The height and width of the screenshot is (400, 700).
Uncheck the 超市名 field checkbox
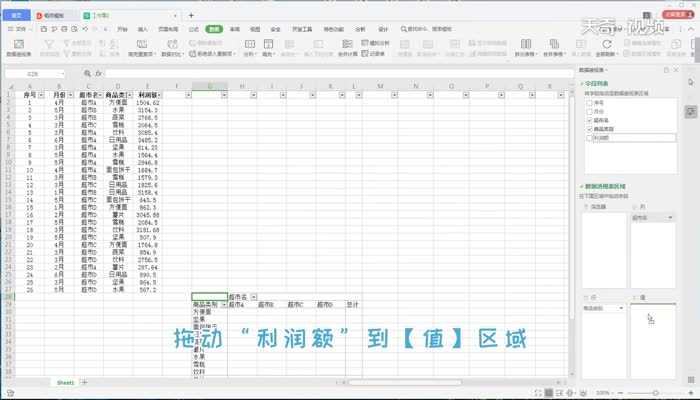tap(588, 120)
